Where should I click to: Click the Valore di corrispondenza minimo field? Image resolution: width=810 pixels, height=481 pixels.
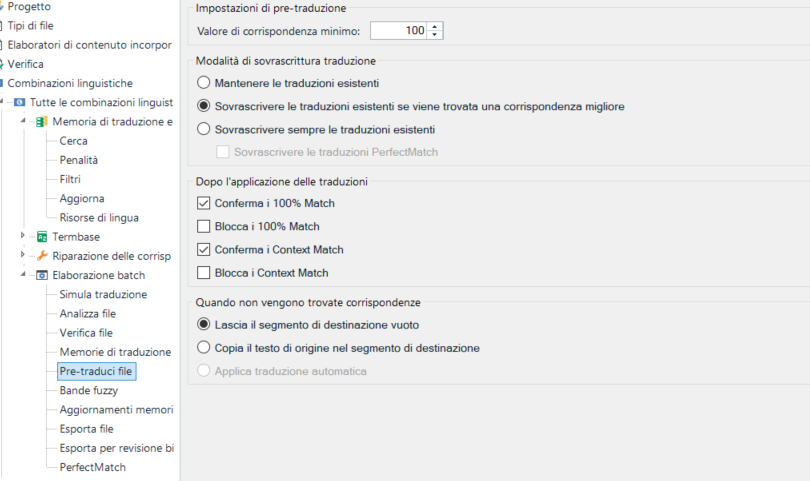click(400, 31)
